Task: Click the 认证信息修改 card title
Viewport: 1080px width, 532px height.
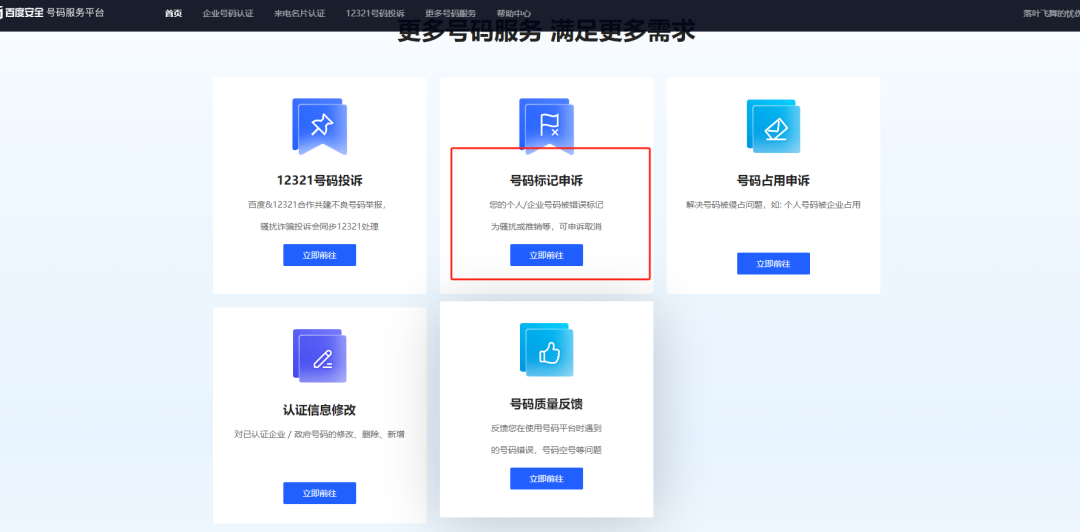Action: pyautogui.click(x=320, y=409)
